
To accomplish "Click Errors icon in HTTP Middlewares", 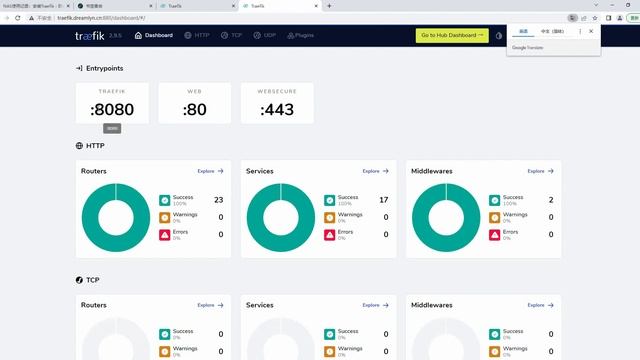I will coord(494,235).
